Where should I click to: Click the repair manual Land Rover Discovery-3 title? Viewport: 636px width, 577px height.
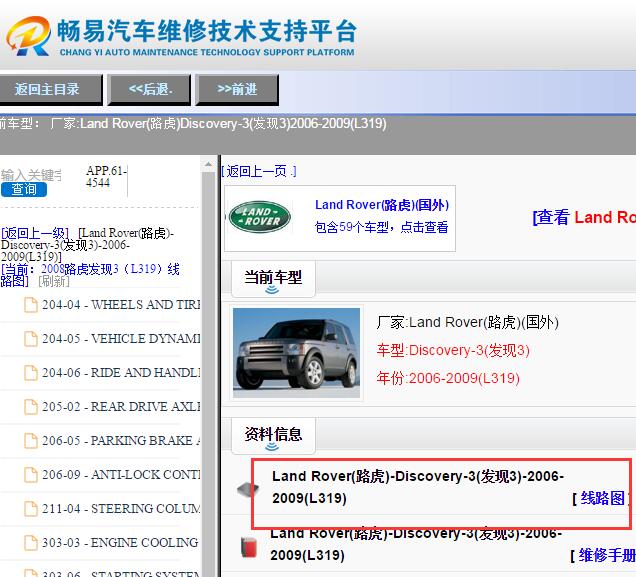point(416,545)
